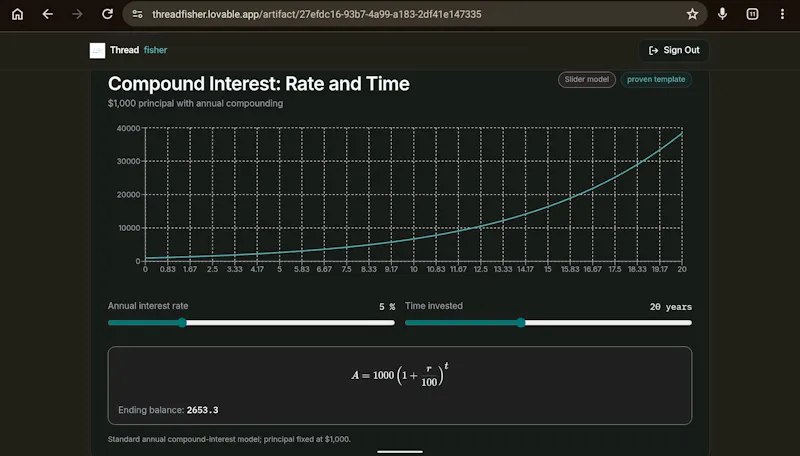Click the proven template tag
This screenshot has width=800, height=456.
[x=656, y=80]
